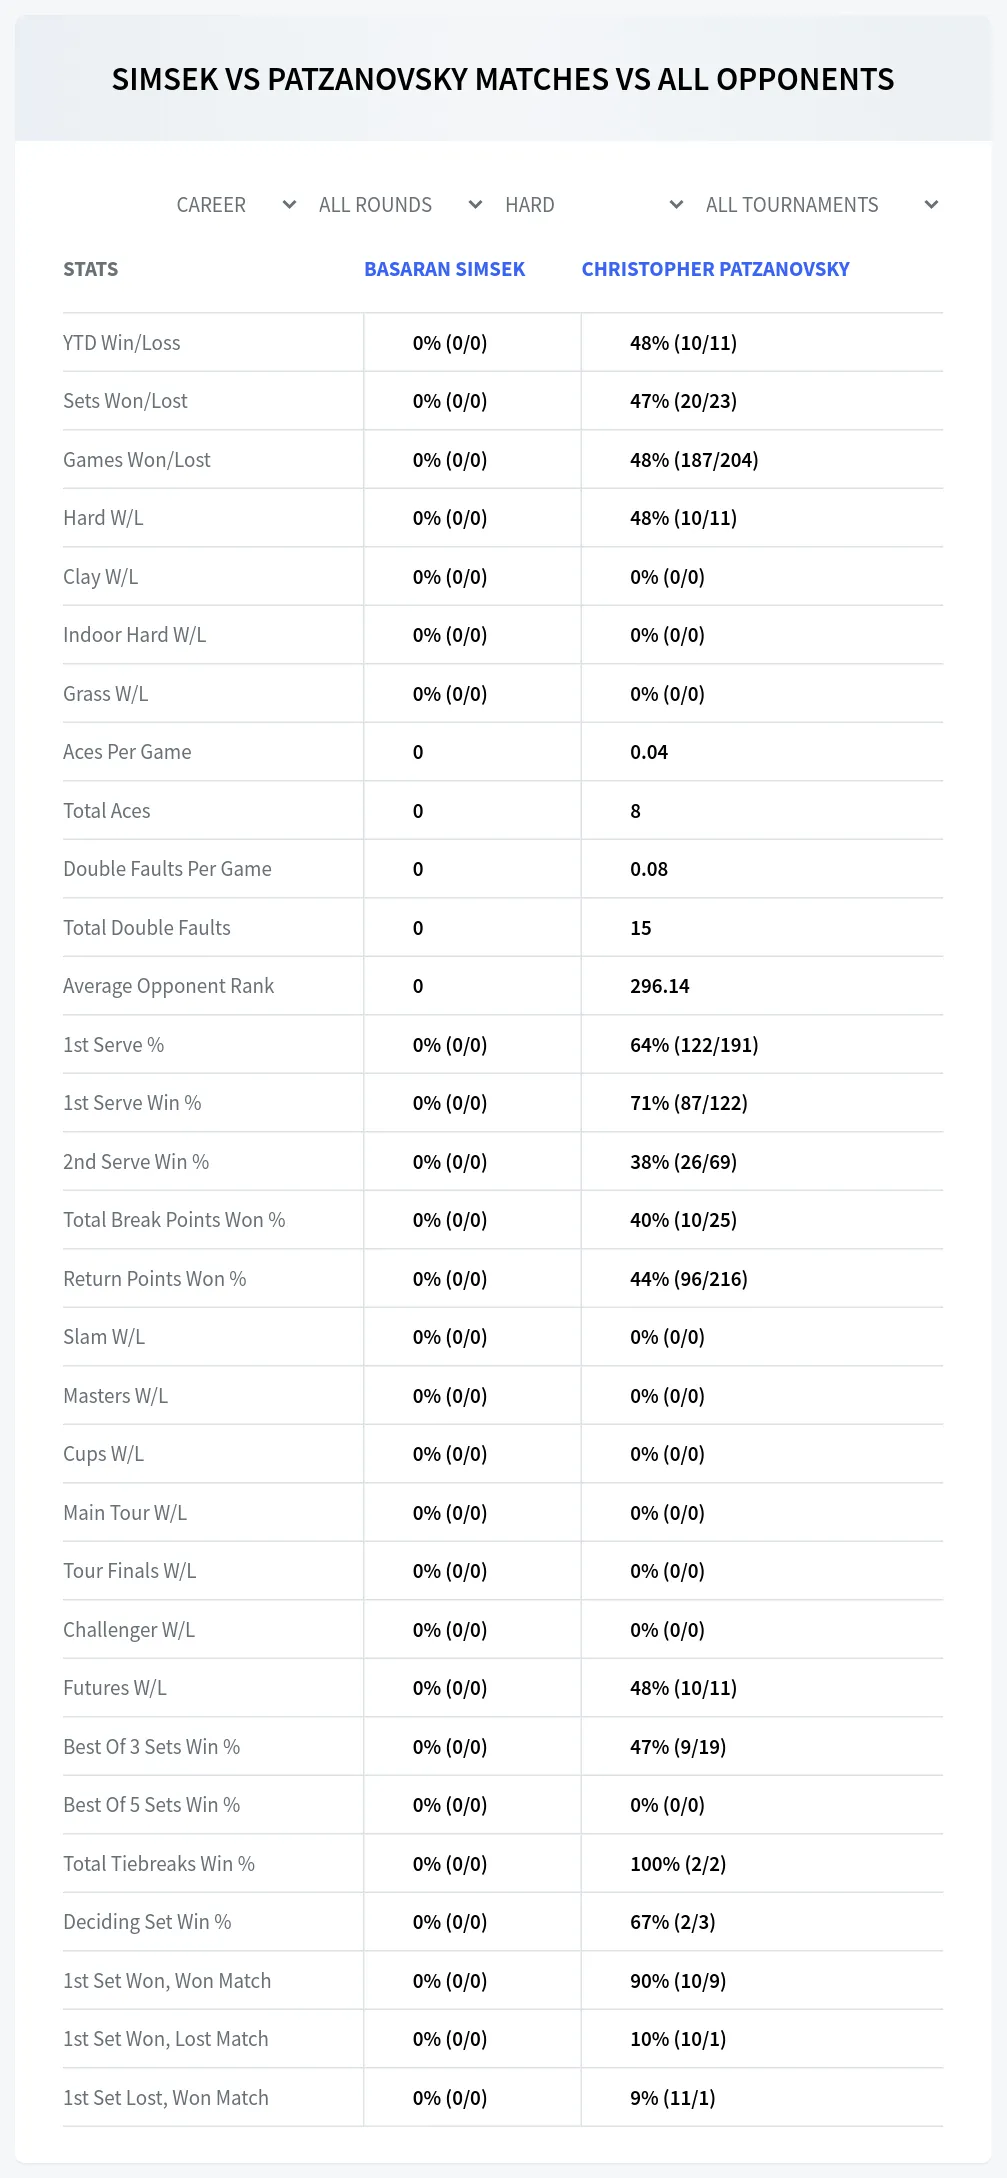The image size is (1007, 2178).
Task: Click Patzanovsky's 1st Serve % value
Action: pos(694,1045)
